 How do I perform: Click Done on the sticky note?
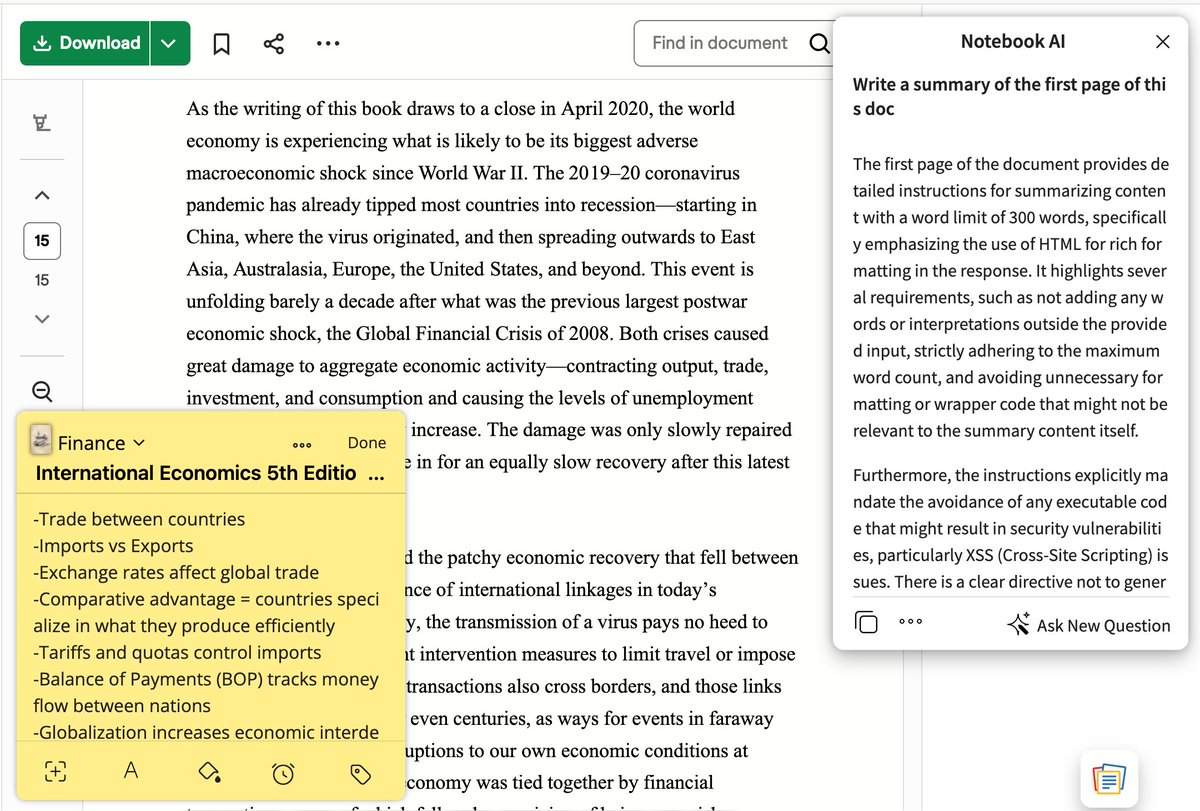[367, 443]
